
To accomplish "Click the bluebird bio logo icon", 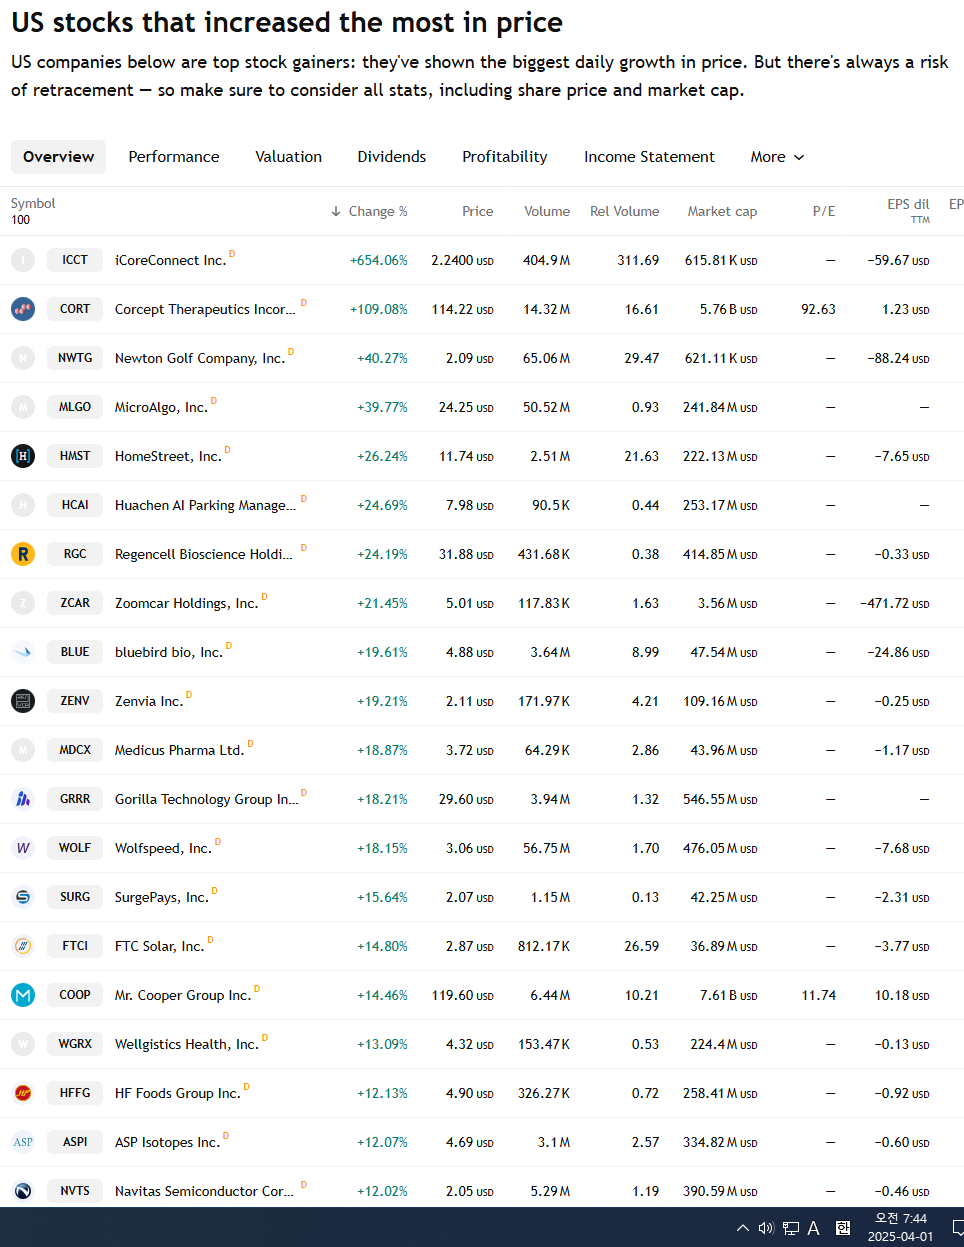I will [x=23, y=652].
